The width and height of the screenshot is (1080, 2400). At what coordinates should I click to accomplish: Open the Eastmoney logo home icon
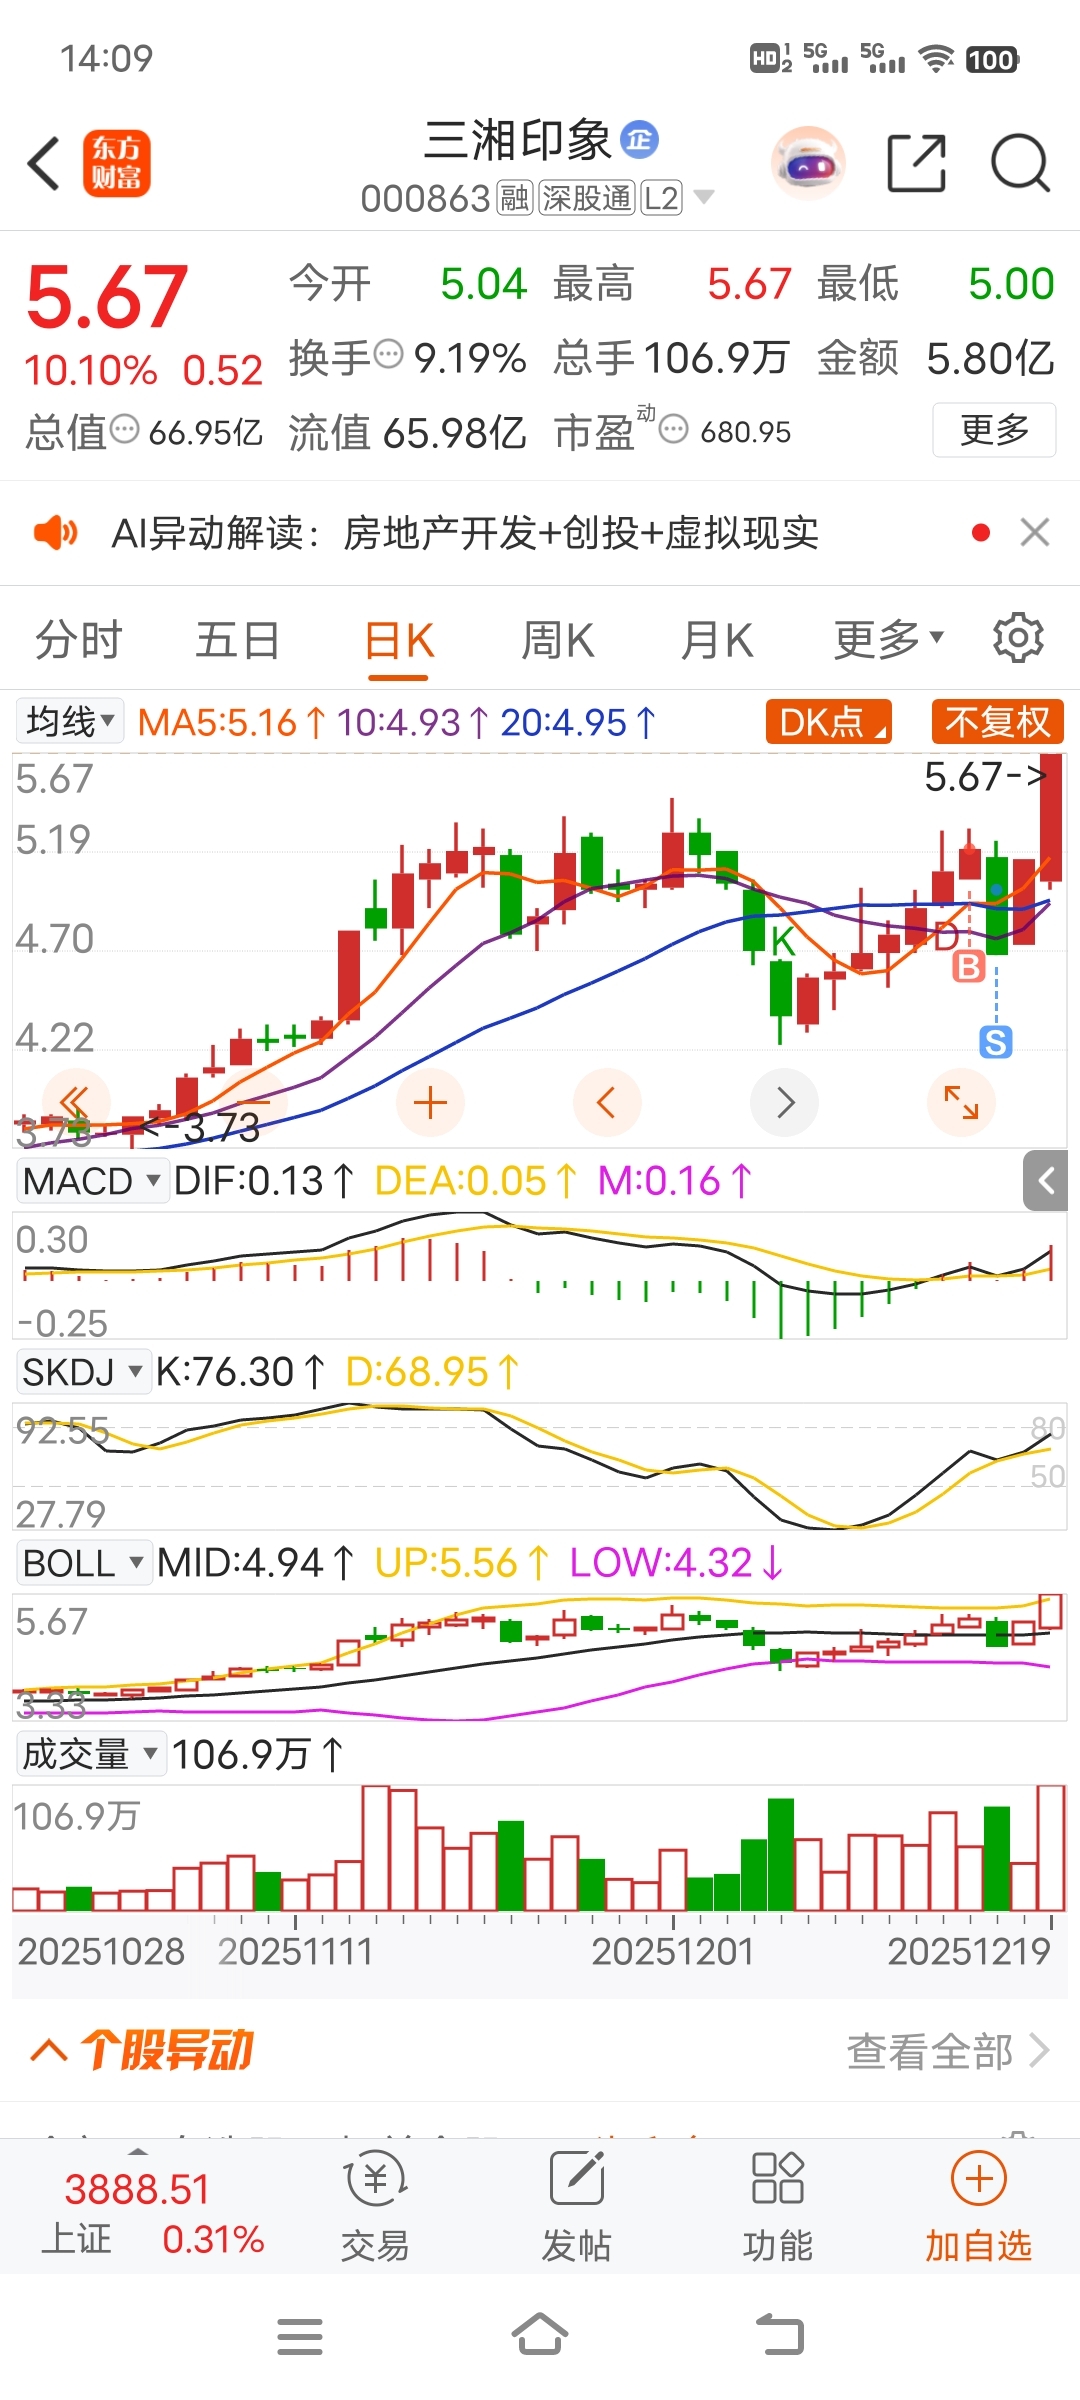point(116,163)
